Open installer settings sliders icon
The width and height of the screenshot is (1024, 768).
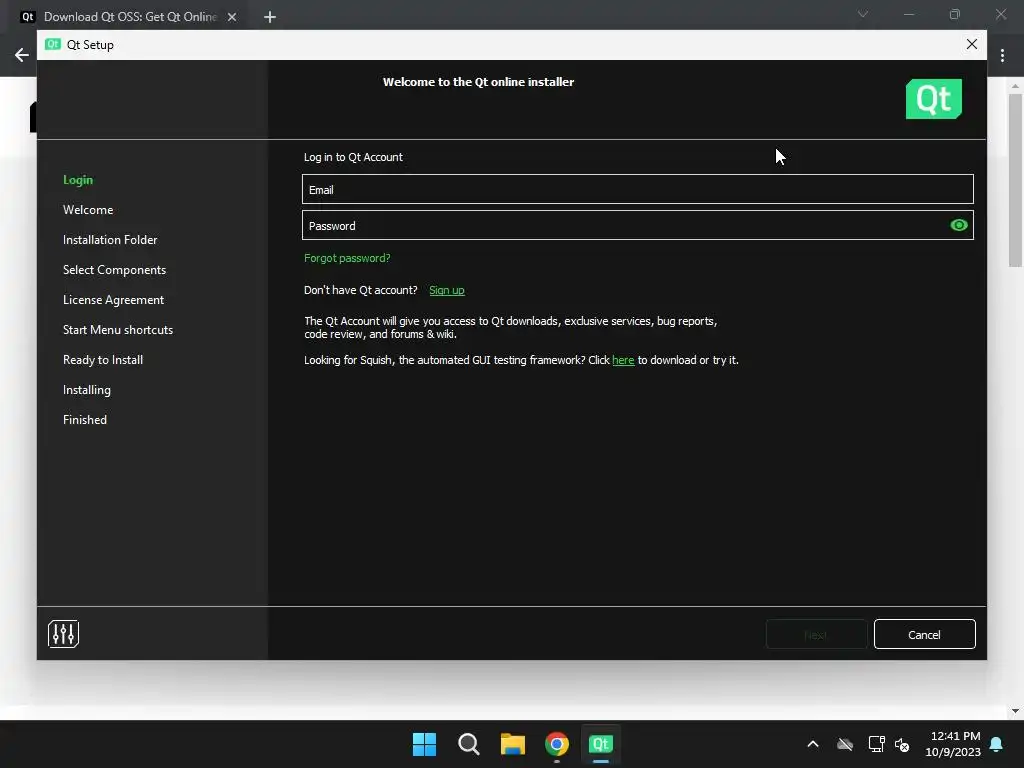[63, 633]
